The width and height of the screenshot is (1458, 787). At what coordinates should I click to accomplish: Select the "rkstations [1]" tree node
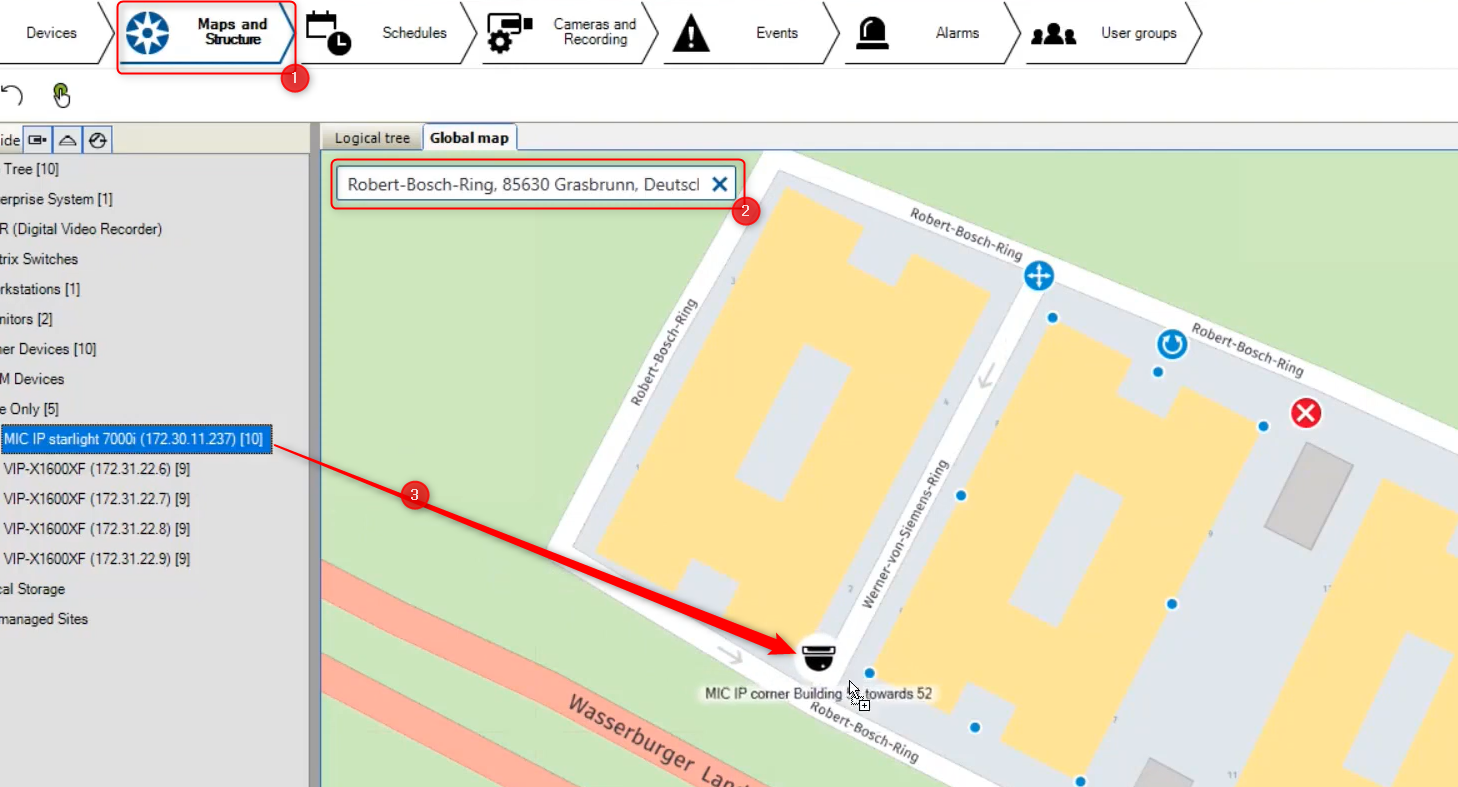[40, 289]
